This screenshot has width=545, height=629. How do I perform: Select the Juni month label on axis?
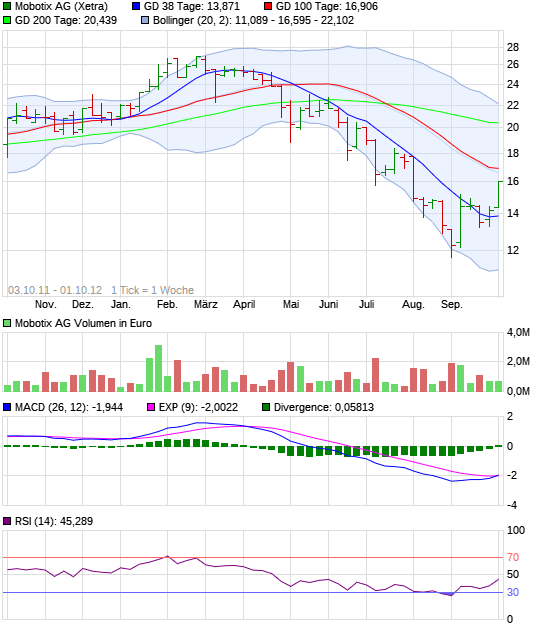tap(328, 304)
